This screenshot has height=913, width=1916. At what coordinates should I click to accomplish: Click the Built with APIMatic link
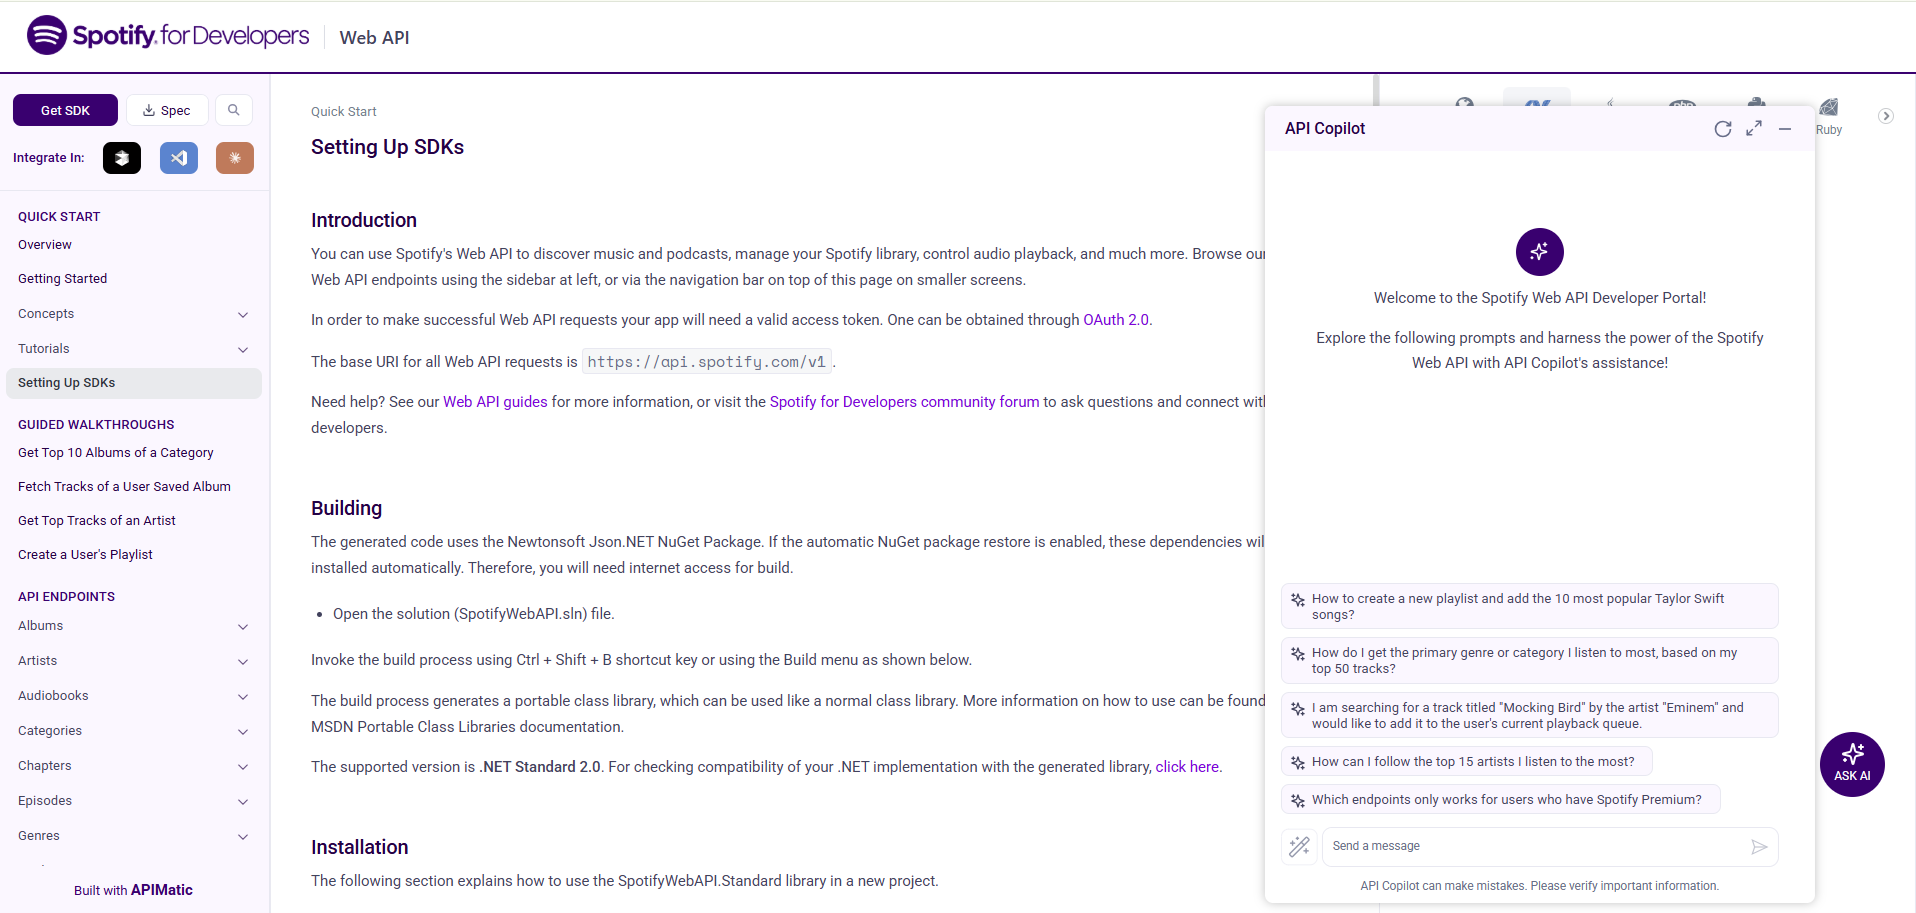point(133,890)
